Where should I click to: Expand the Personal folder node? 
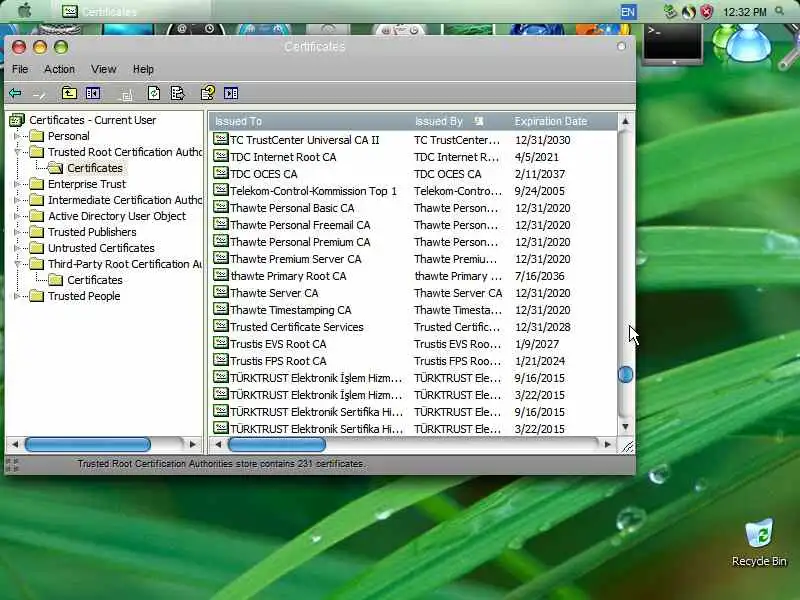[x=17, y=136]
